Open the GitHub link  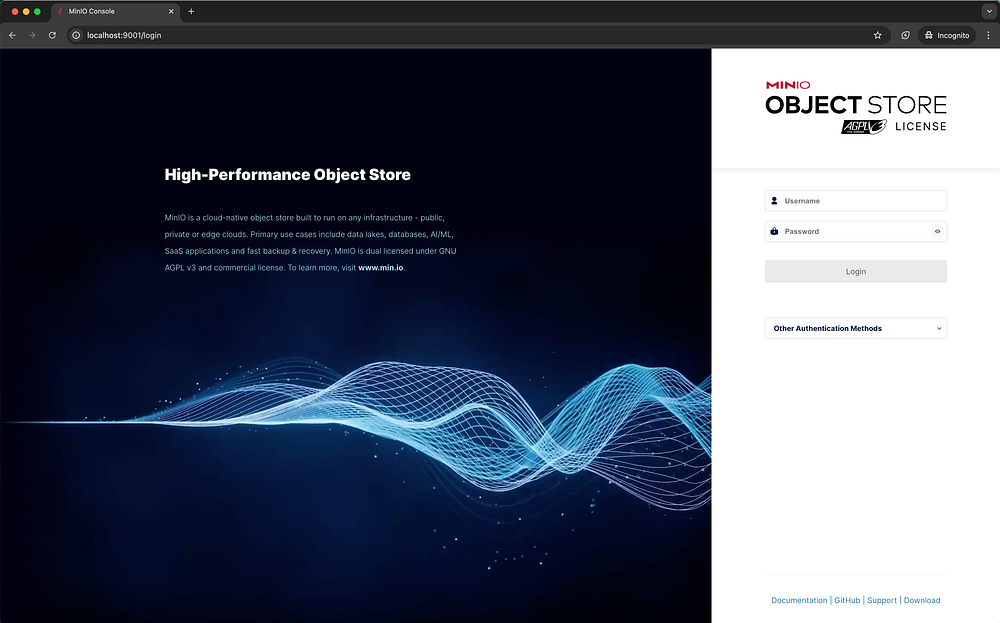(x=847, y=600)
